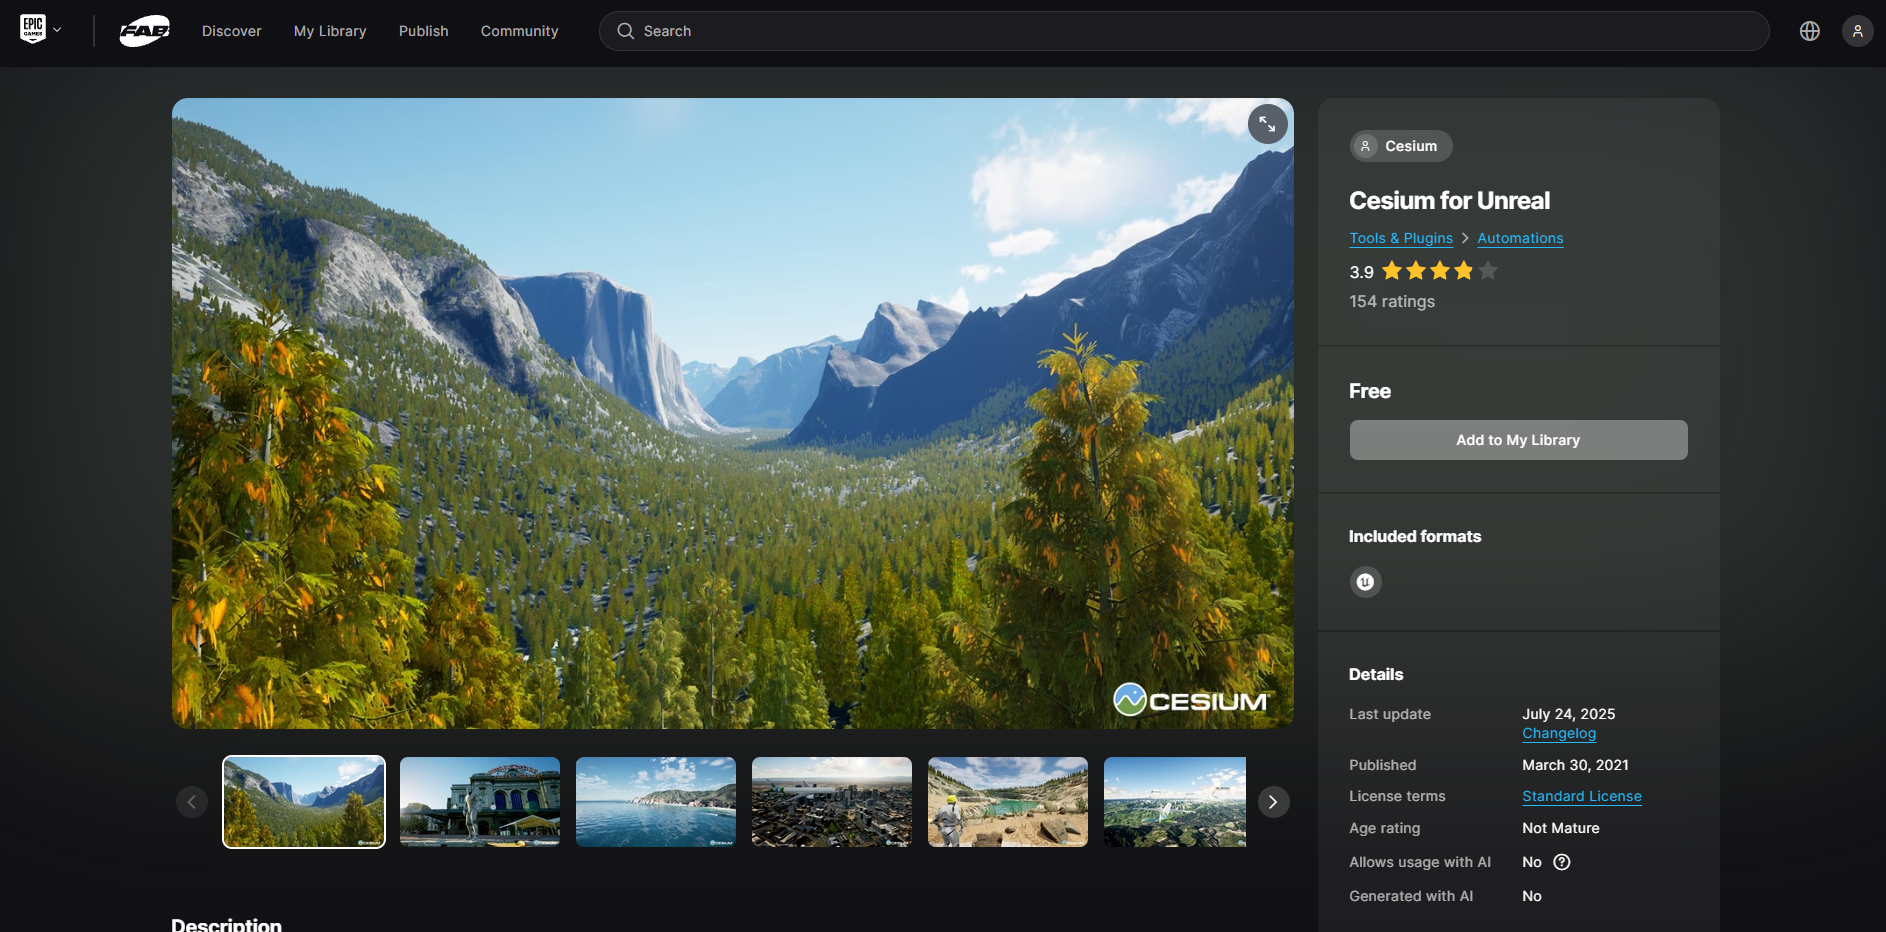
Task: Open the language globe selector
Action: 1810,31
